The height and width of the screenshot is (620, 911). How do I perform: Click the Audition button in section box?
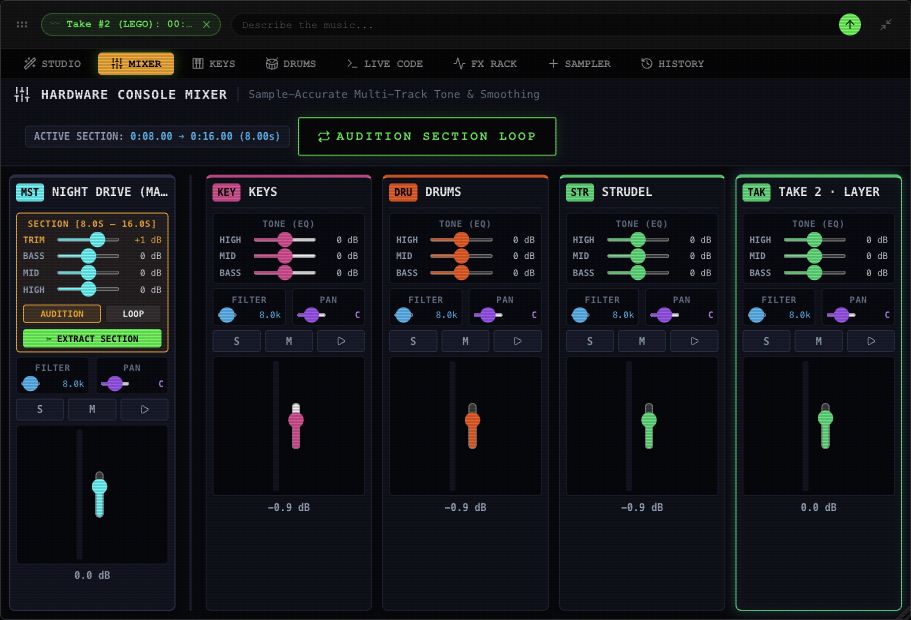[x=62, y=314]
